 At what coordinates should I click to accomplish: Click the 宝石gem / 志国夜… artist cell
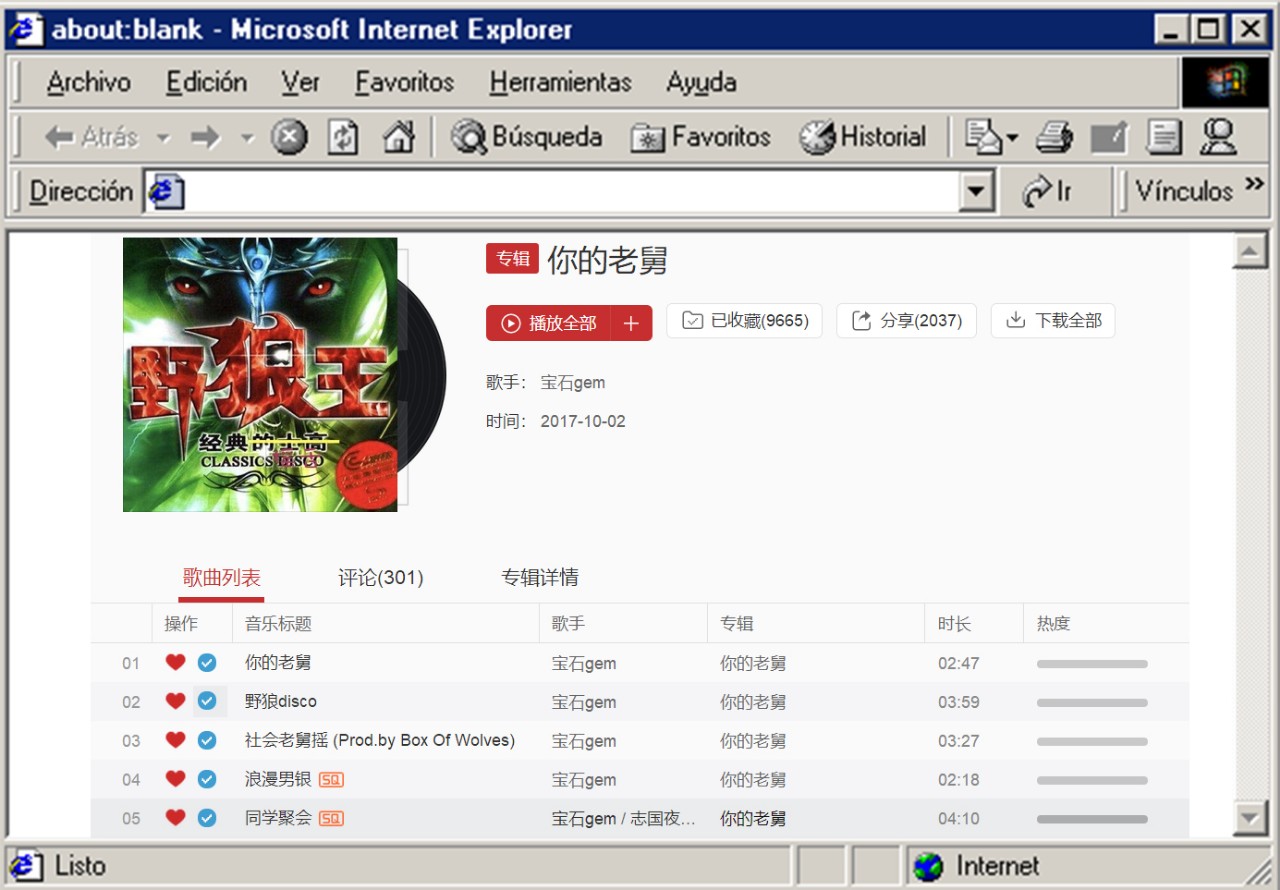coord(623,819)
